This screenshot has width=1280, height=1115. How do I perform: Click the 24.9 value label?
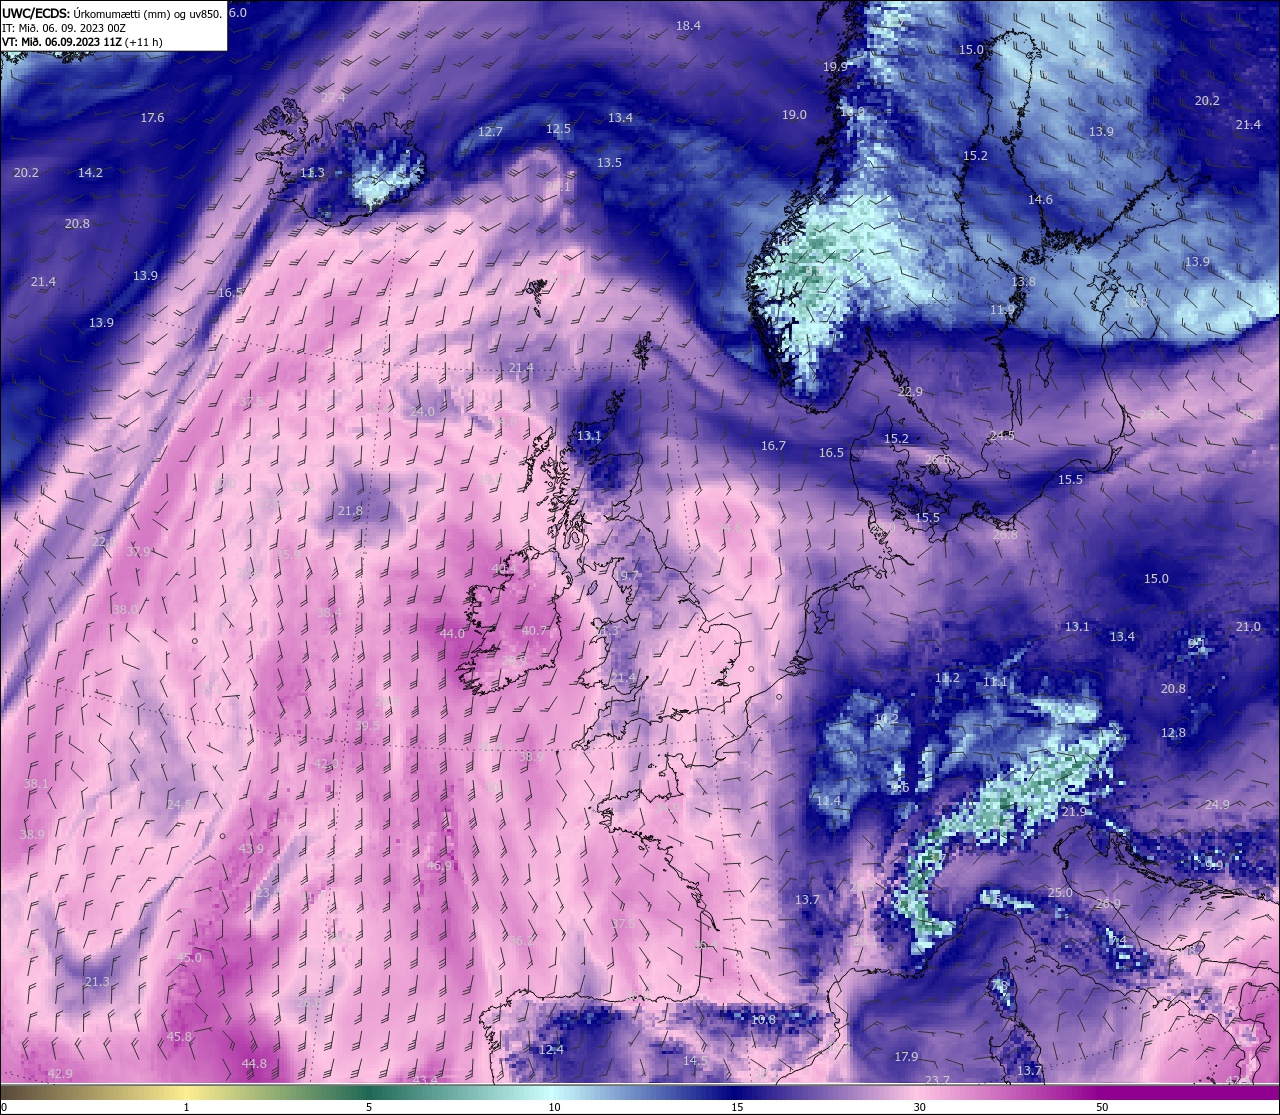1217,805
